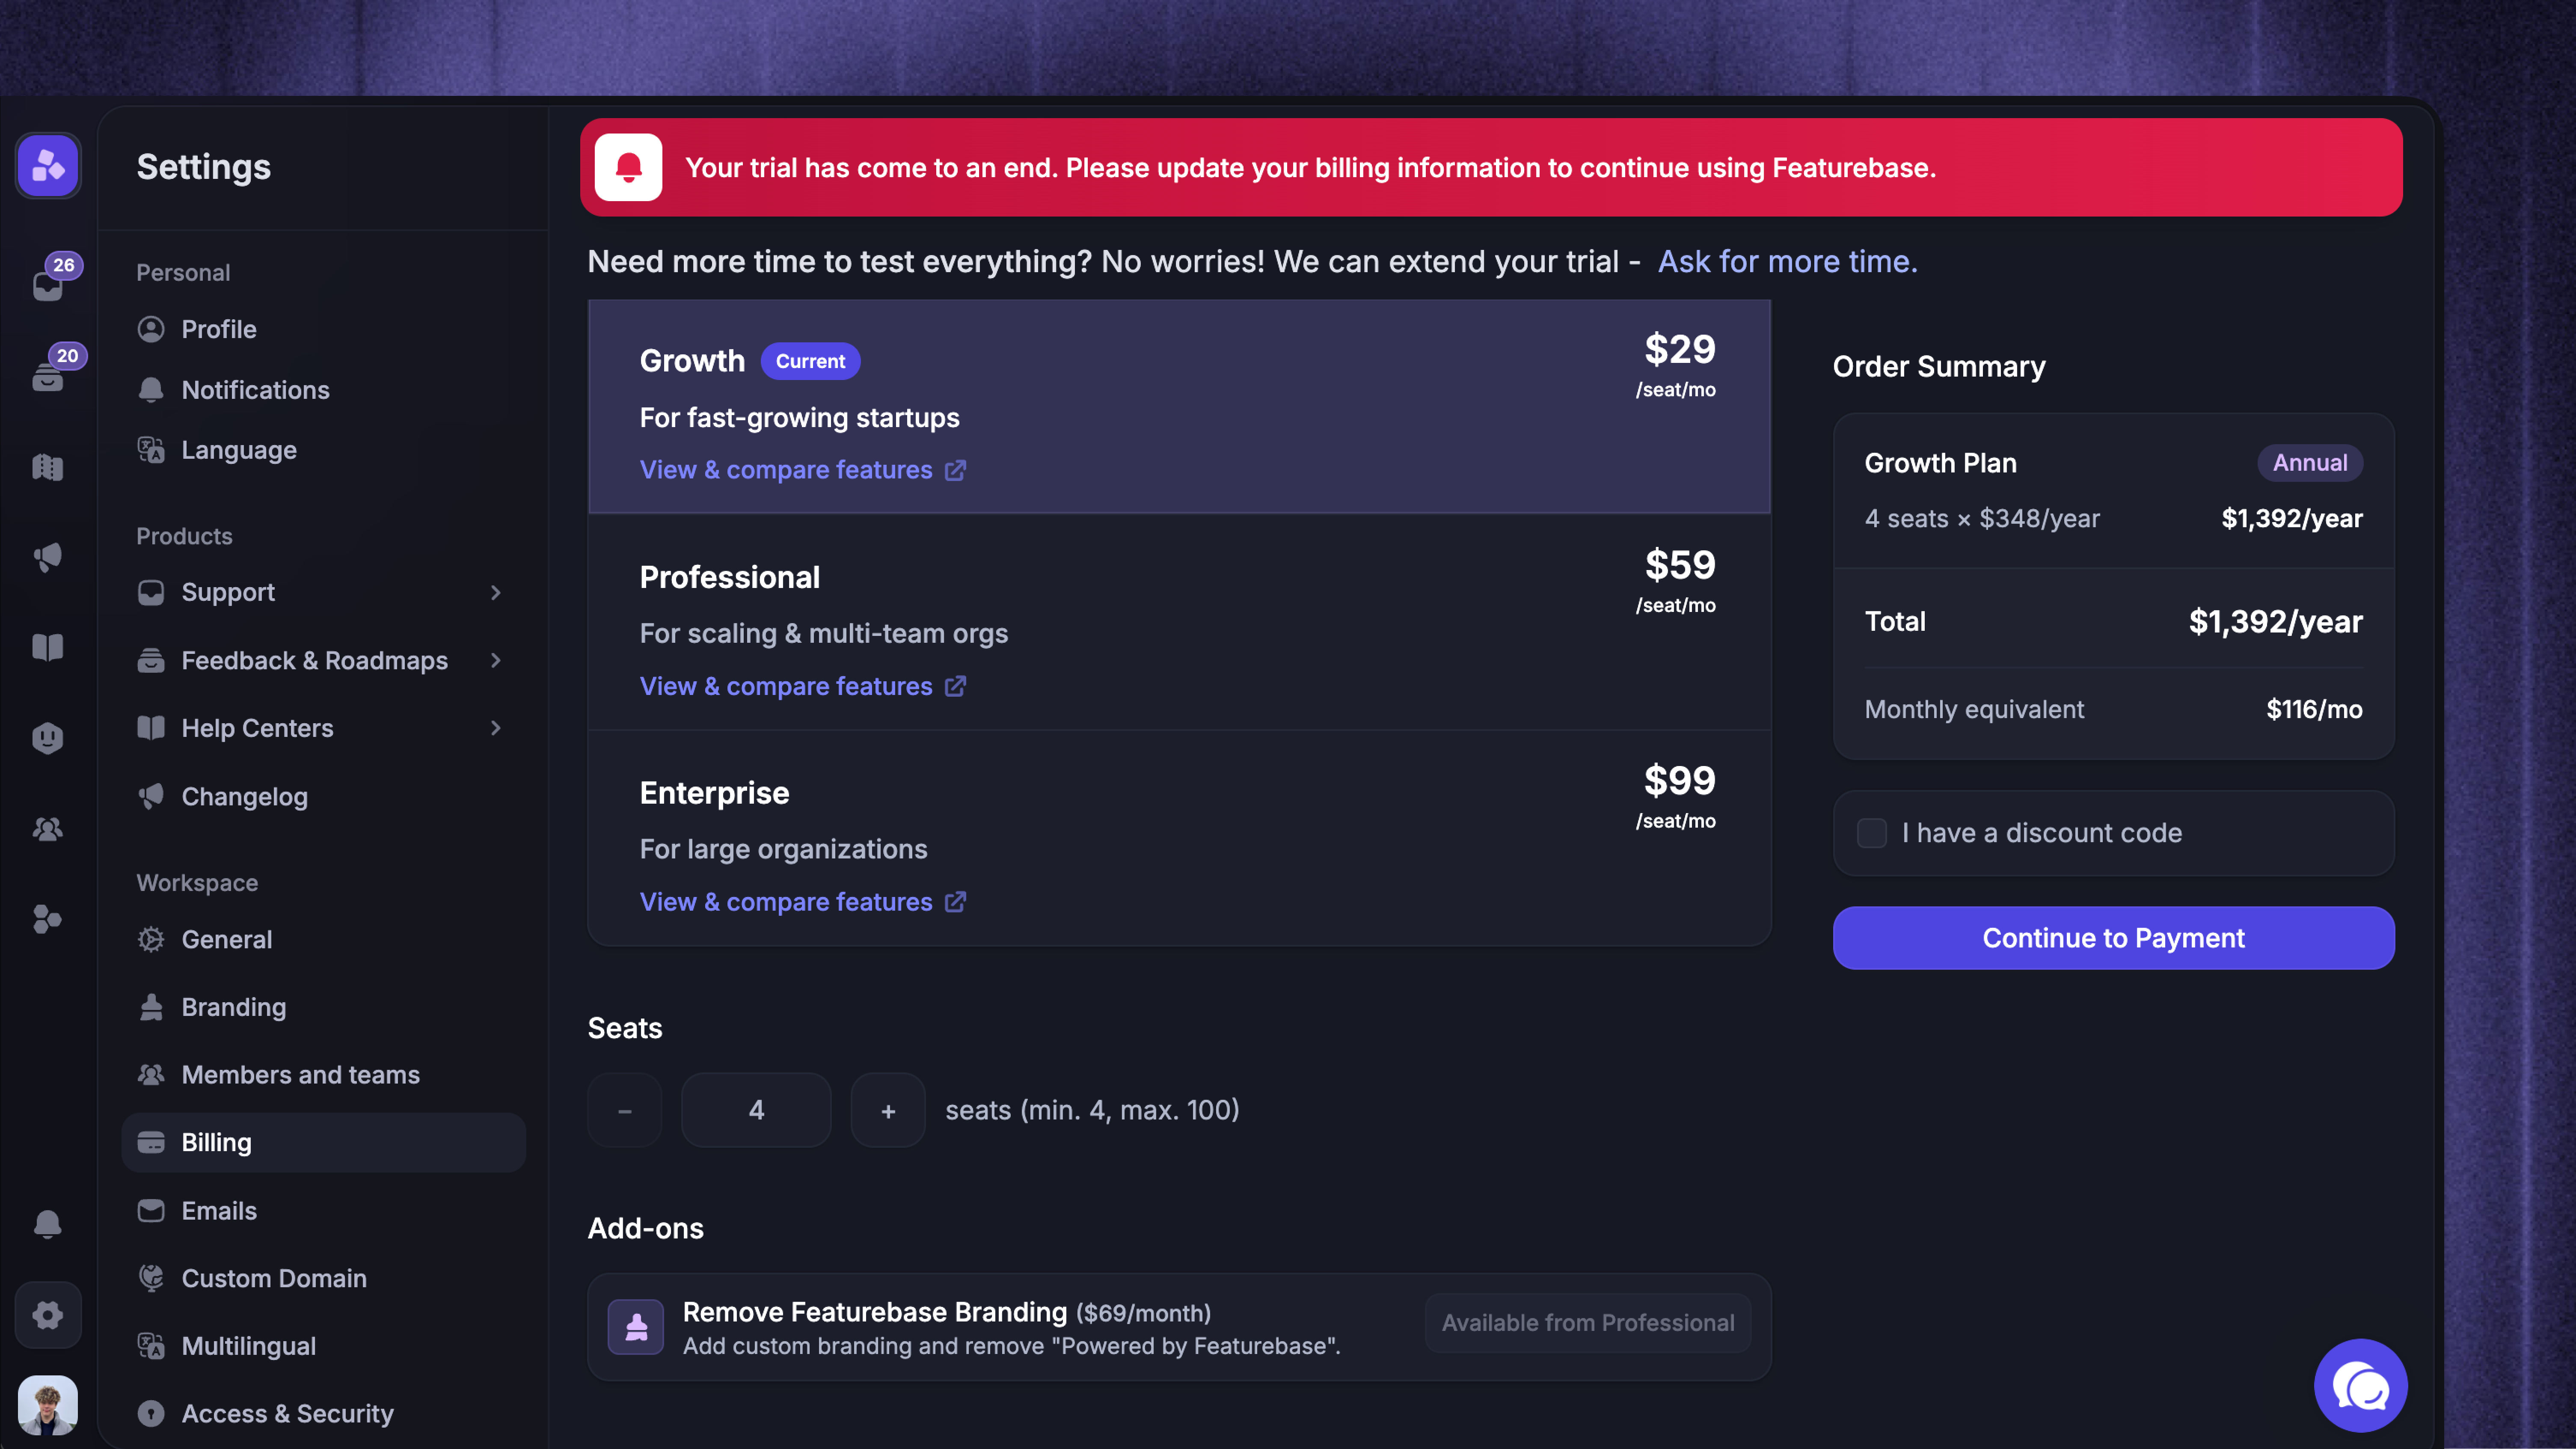
Task: Open the inbox icon with 26 badge
Action: pyautogui.click(x=48, y=285)
